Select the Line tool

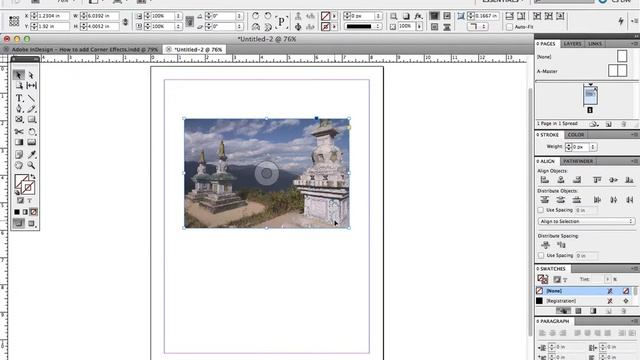click(31, 98)
